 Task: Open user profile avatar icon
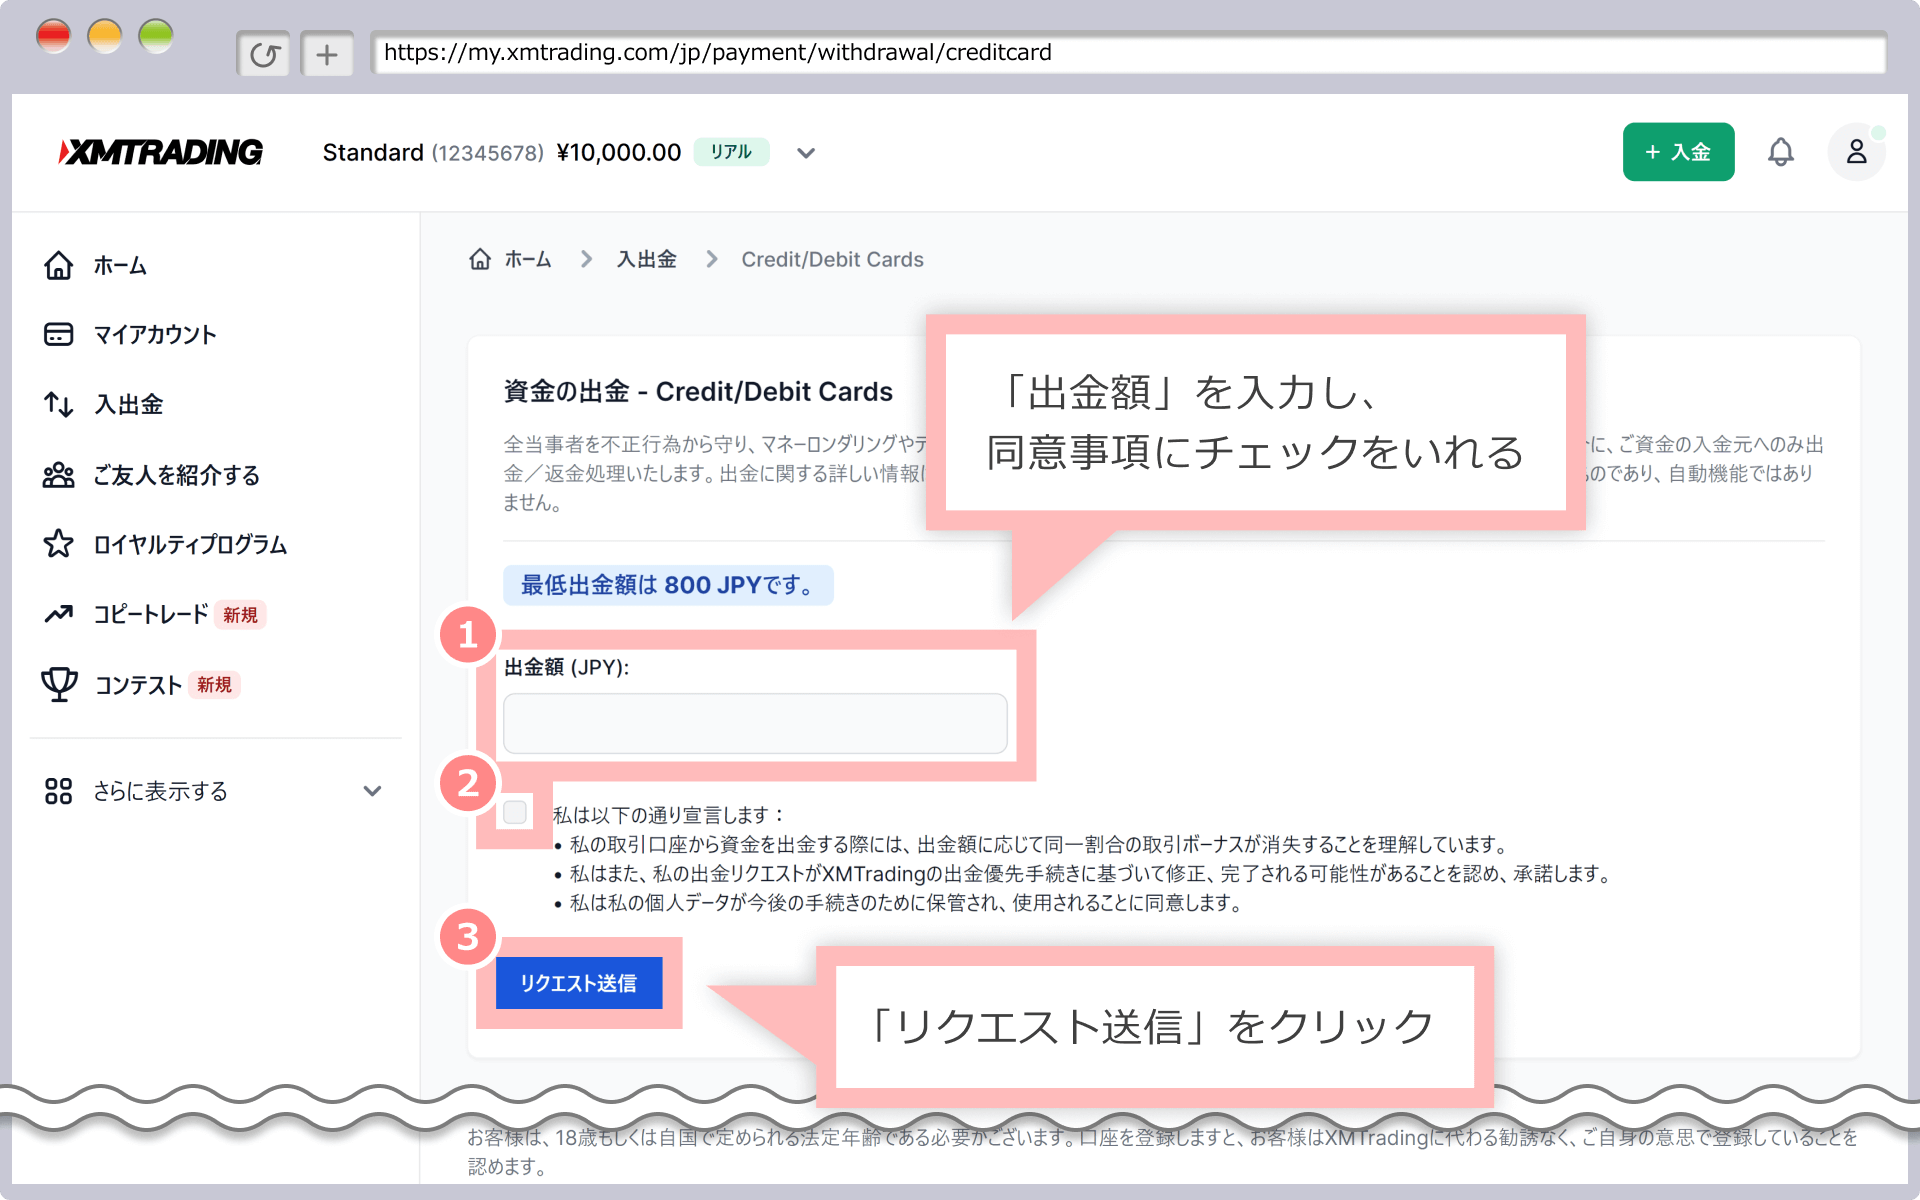pyautogui.click(x=1856, y=152)
